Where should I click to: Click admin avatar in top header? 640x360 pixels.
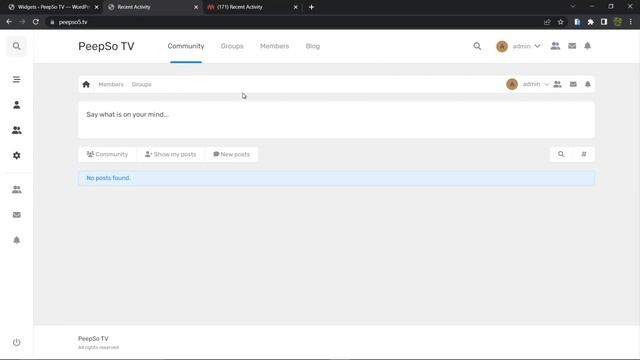pyautogui.click(x=502, y=46)
